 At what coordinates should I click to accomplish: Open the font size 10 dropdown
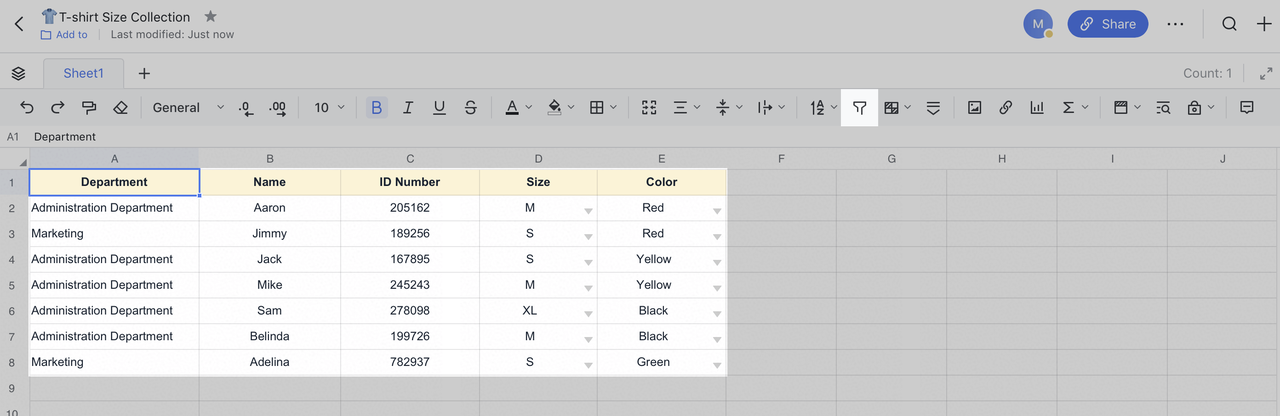point(329,108)
